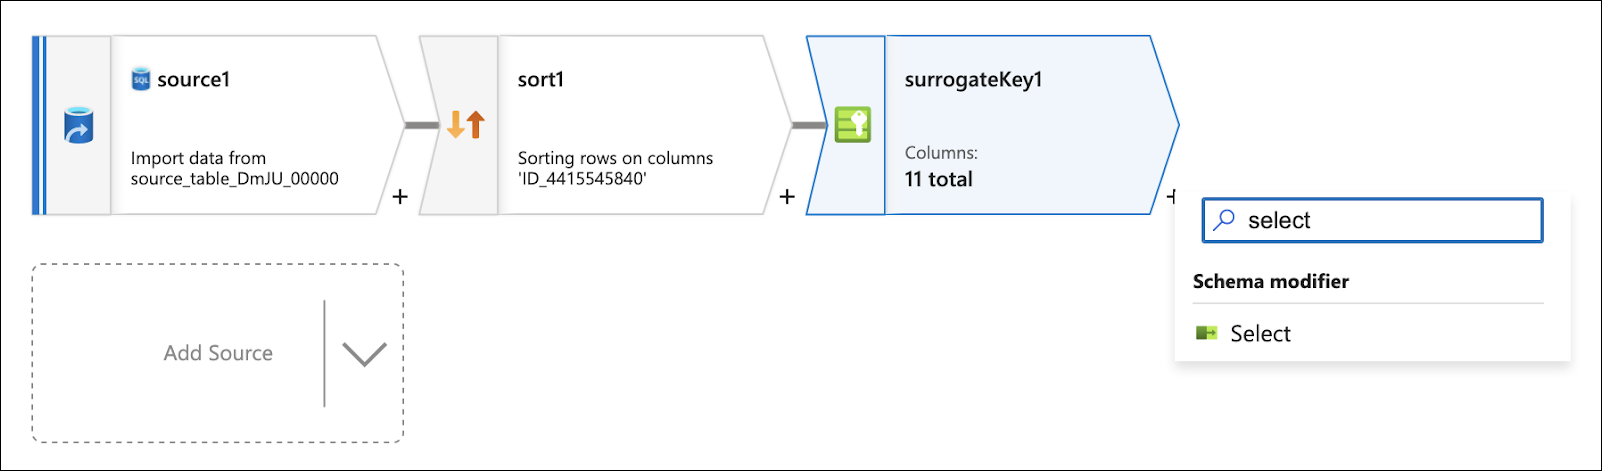Choose Select from the Schema modifier list
Screen dimensions: 1602x471
coord(1260,334)
